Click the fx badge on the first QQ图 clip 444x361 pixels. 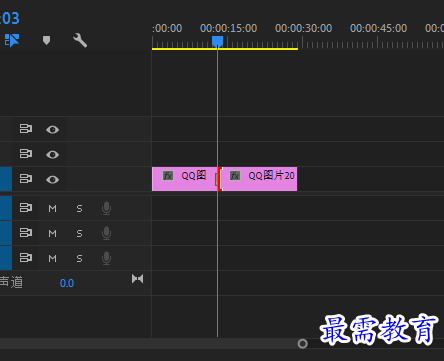(x=168, y=176)
